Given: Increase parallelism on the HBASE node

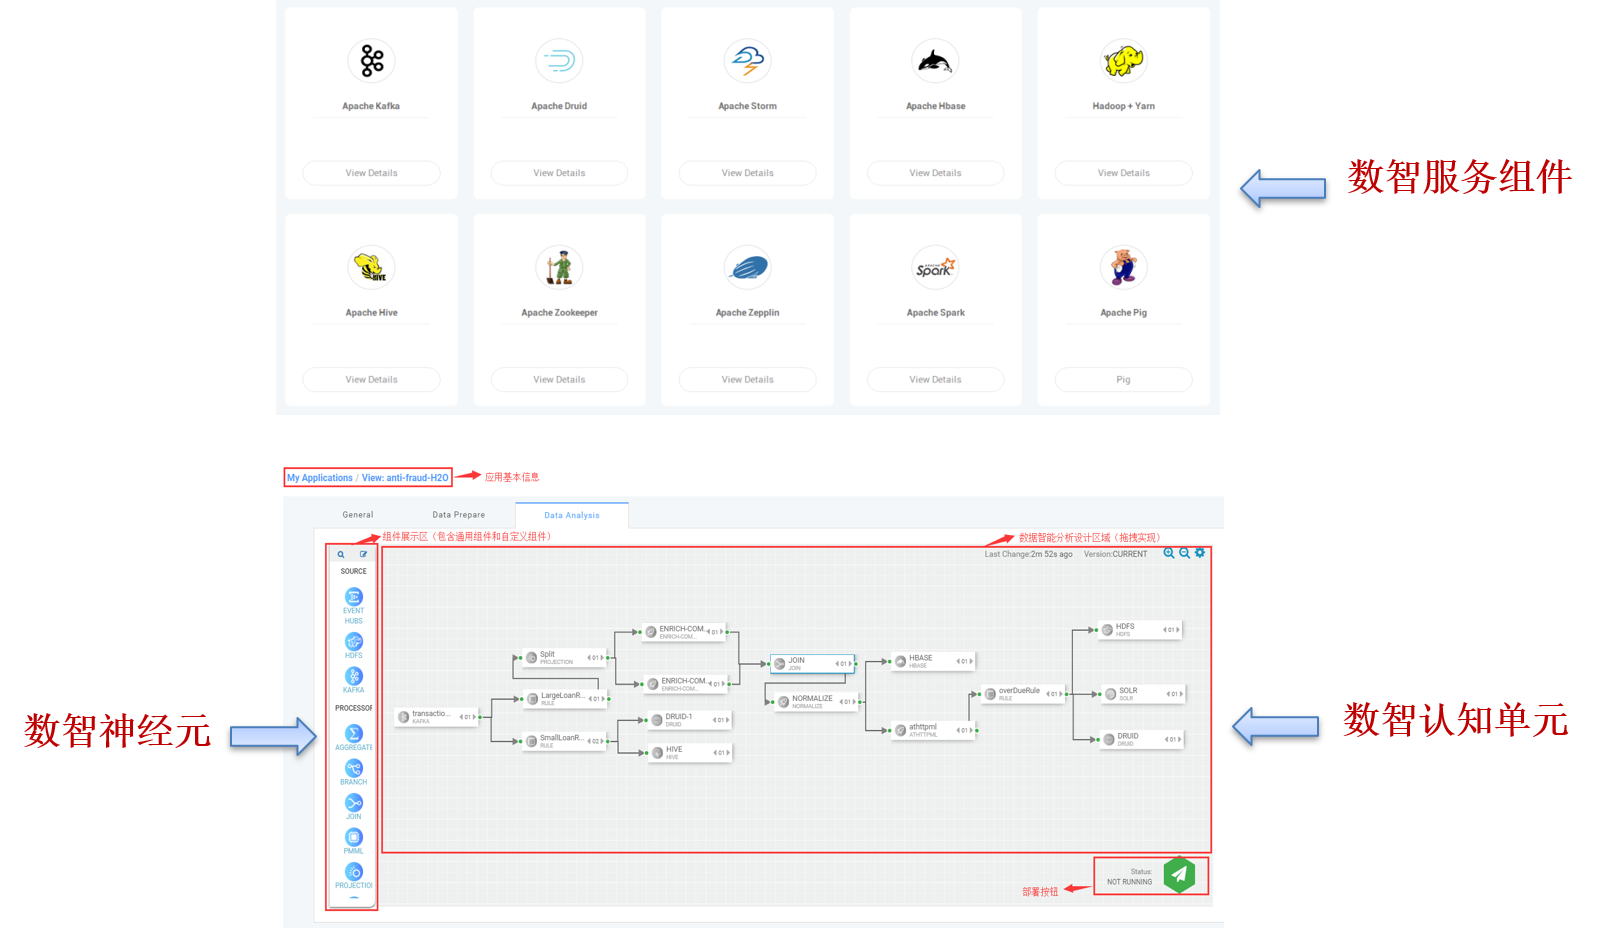Looking at the screenshot, I should 971,661.
